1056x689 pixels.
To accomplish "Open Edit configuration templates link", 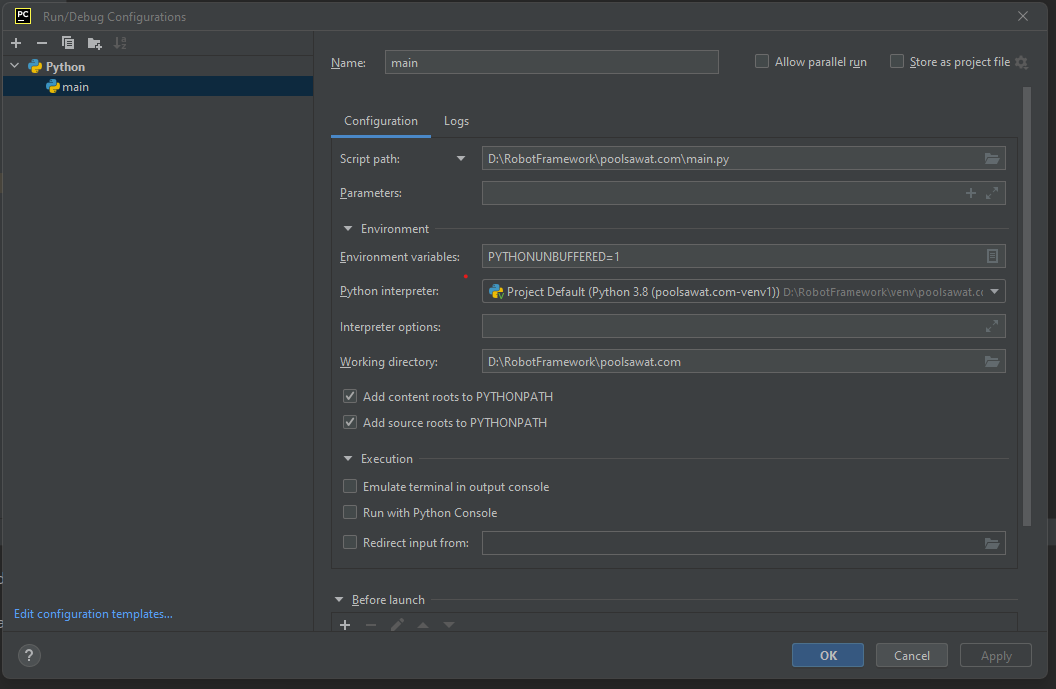I will tap(93, 614).
